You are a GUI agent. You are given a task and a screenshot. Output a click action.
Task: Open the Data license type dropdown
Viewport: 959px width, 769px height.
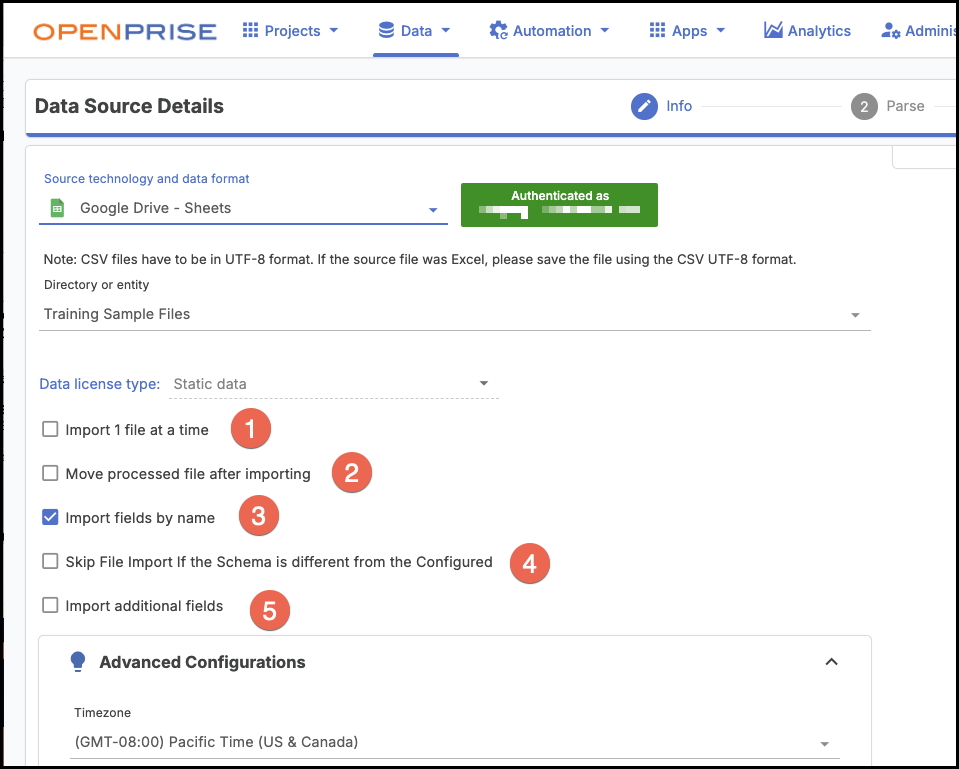tap(333, 384)
